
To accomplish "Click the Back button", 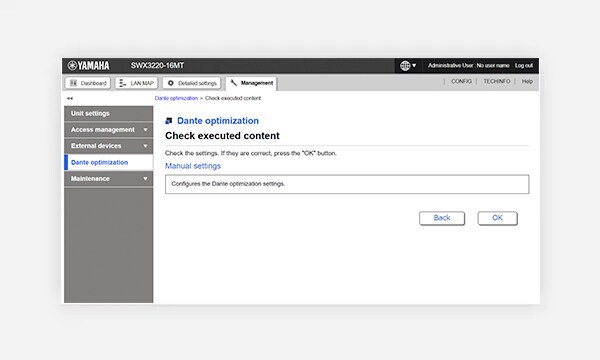I will 442,218.
